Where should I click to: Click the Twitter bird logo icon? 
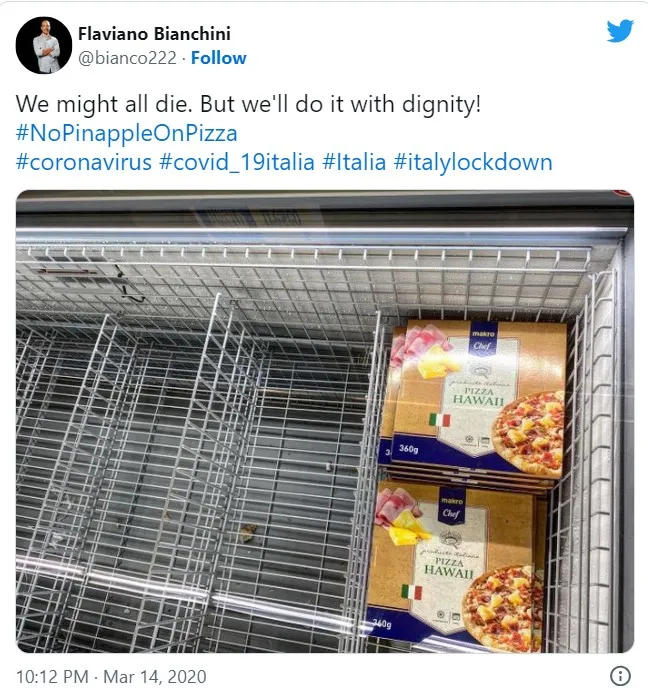[620, 31]
